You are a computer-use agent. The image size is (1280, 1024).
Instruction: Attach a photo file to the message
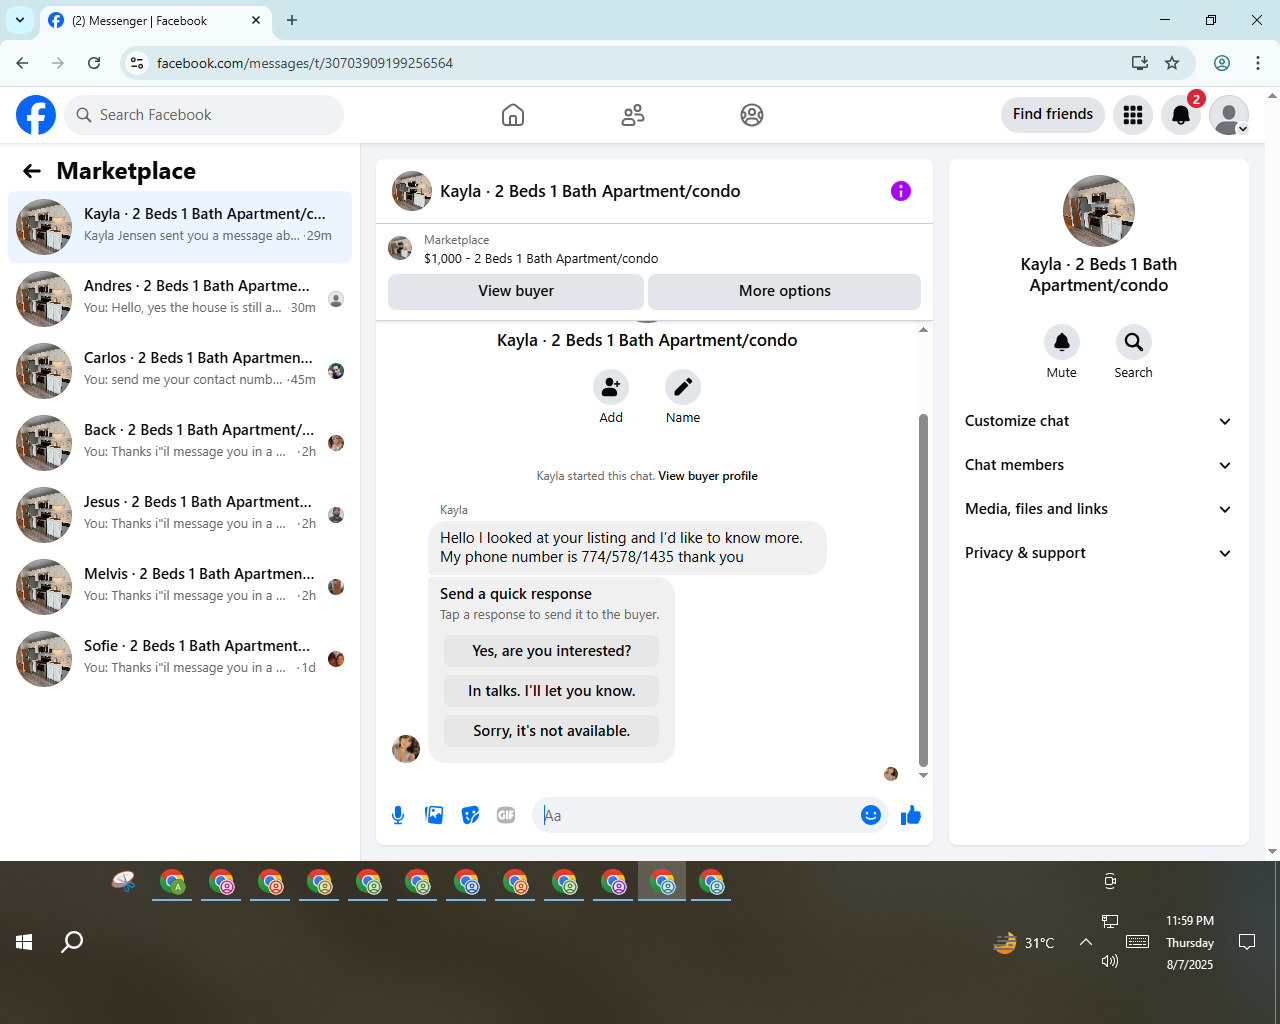(434, 815)
